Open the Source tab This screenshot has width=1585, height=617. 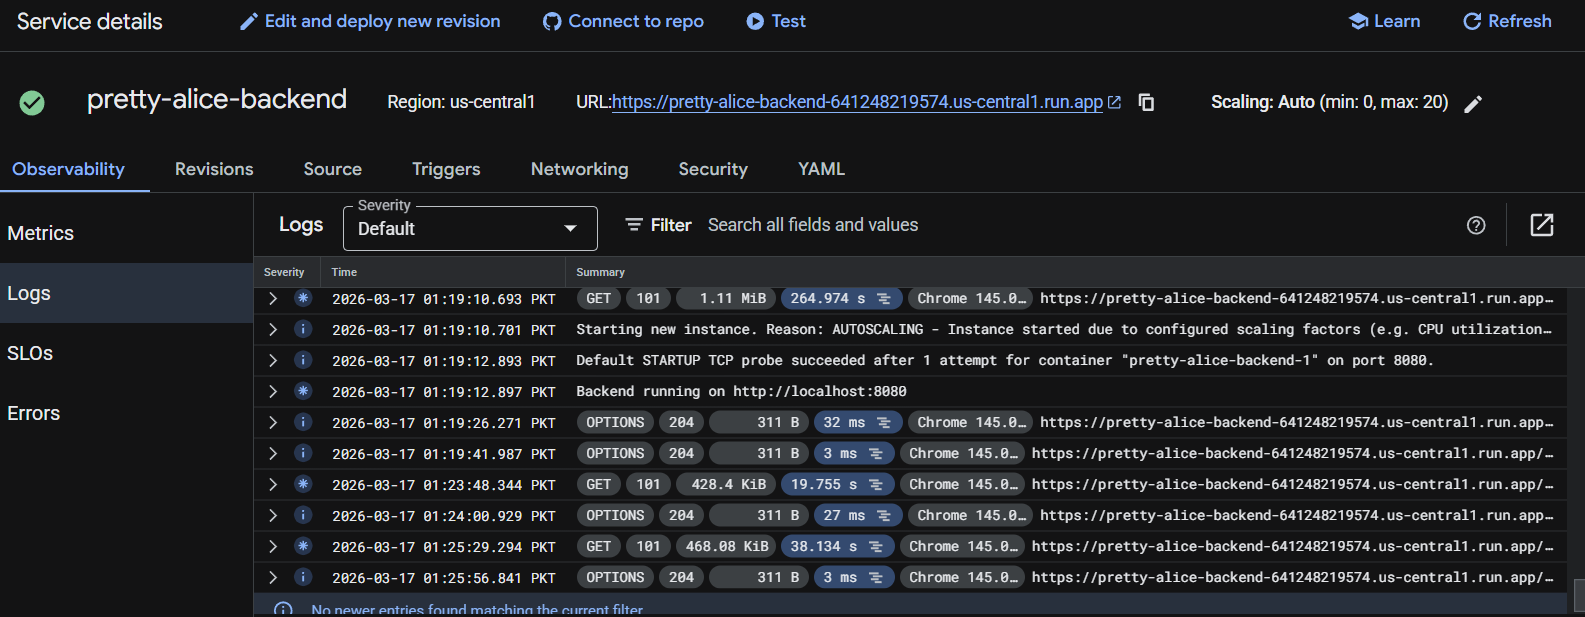coord(333,169)
